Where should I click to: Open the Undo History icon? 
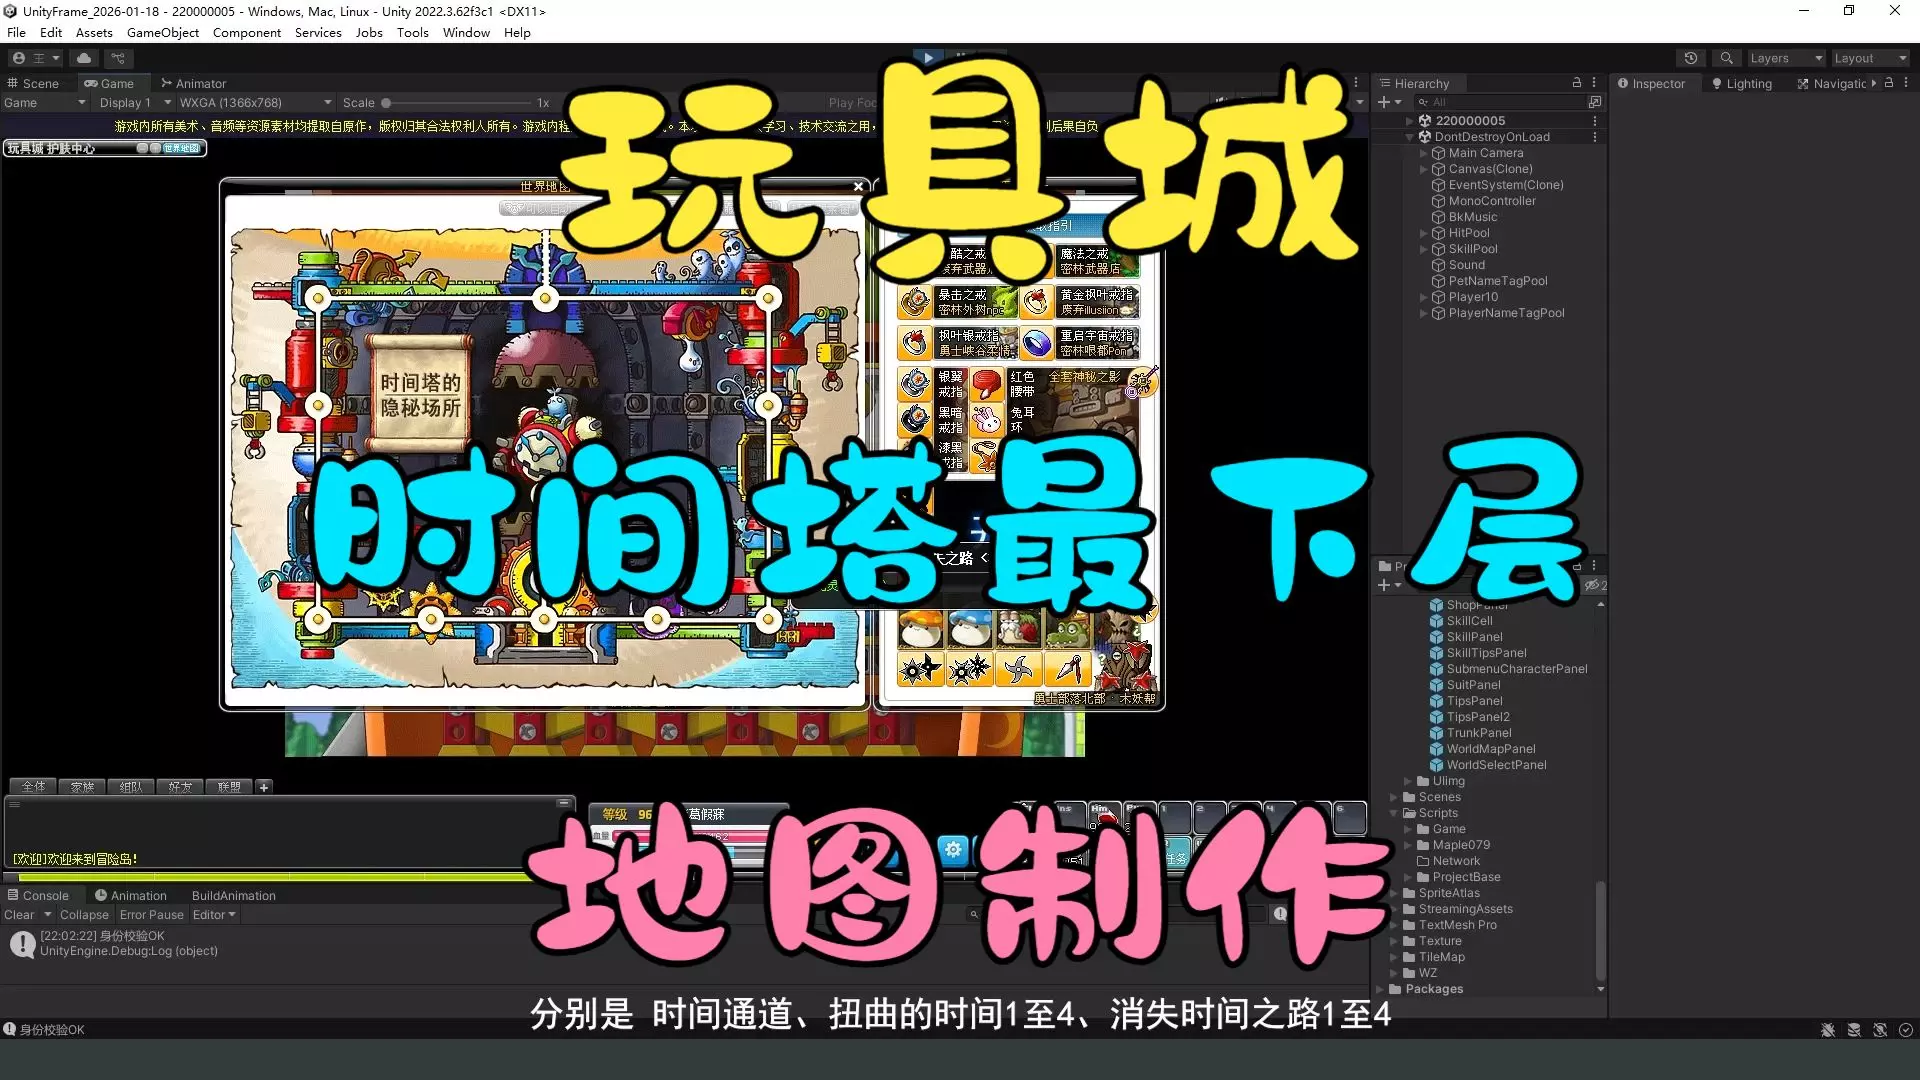(1691, 58)
